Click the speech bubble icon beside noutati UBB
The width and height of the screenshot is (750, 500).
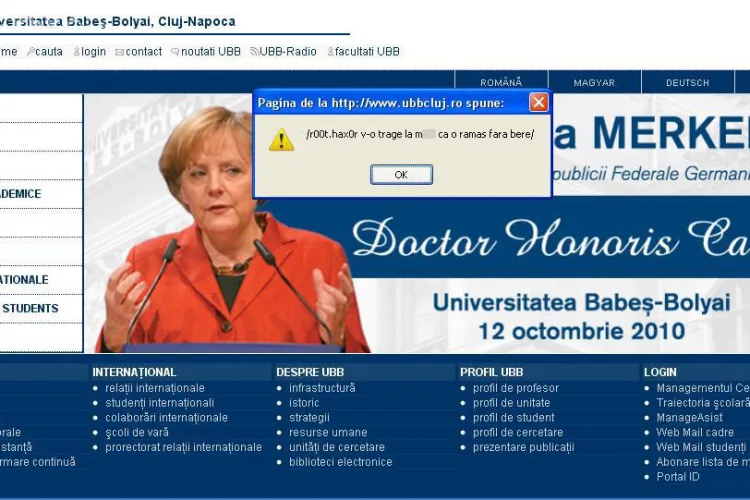[175, 52]
